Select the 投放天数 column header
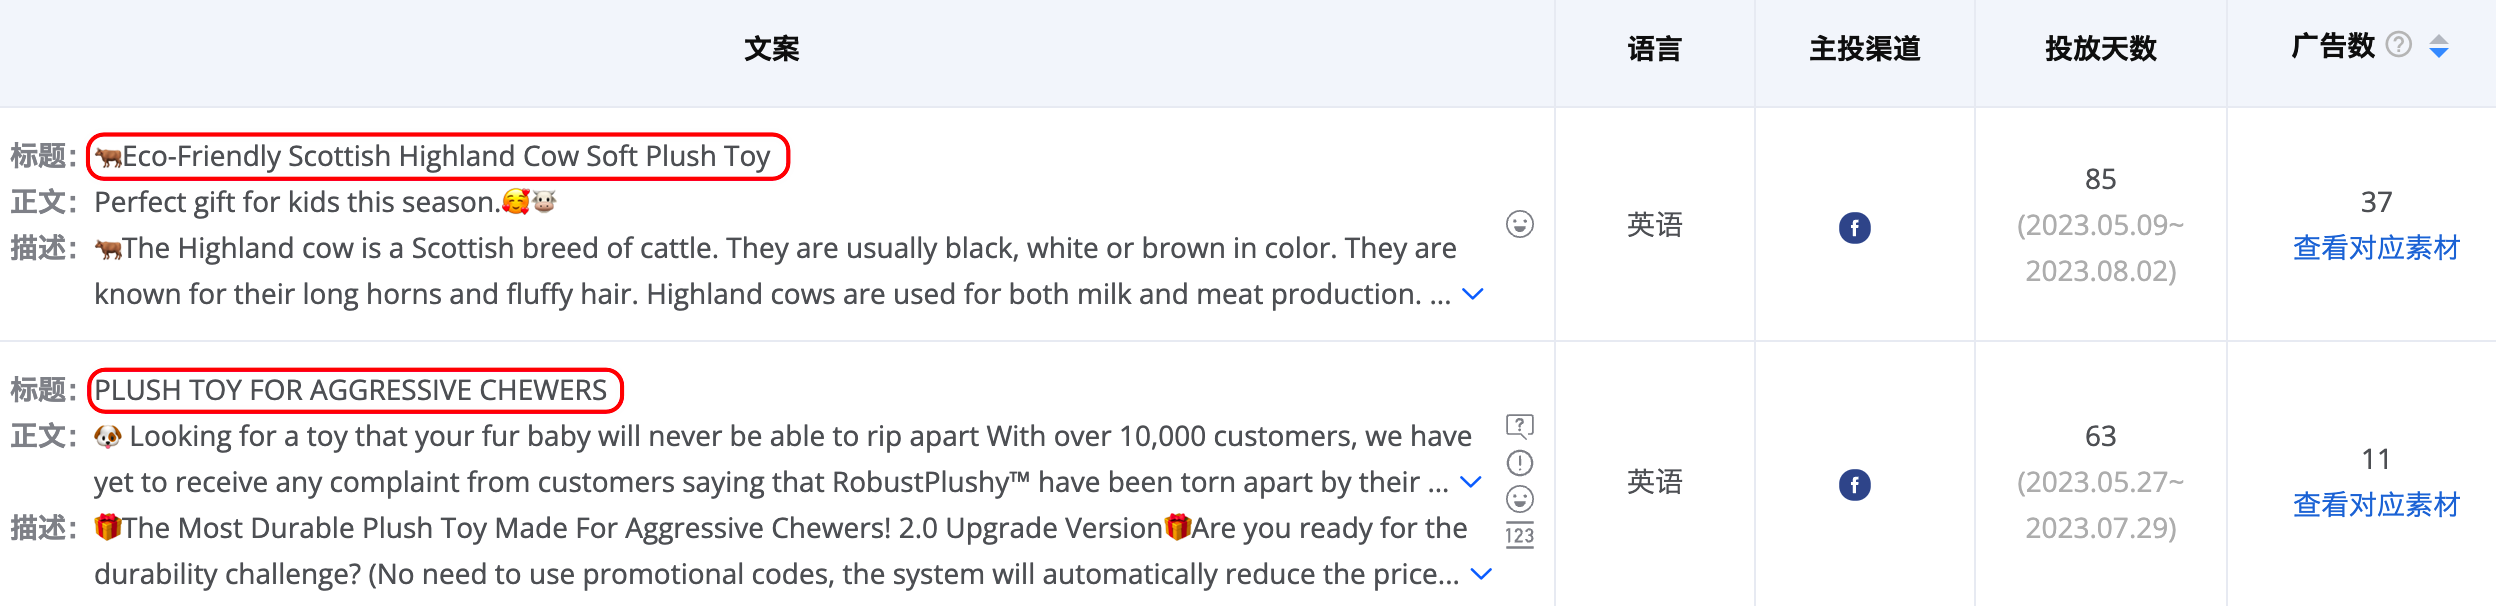The width and height of the screenshot is (2496, 606). coord(2101,48)
